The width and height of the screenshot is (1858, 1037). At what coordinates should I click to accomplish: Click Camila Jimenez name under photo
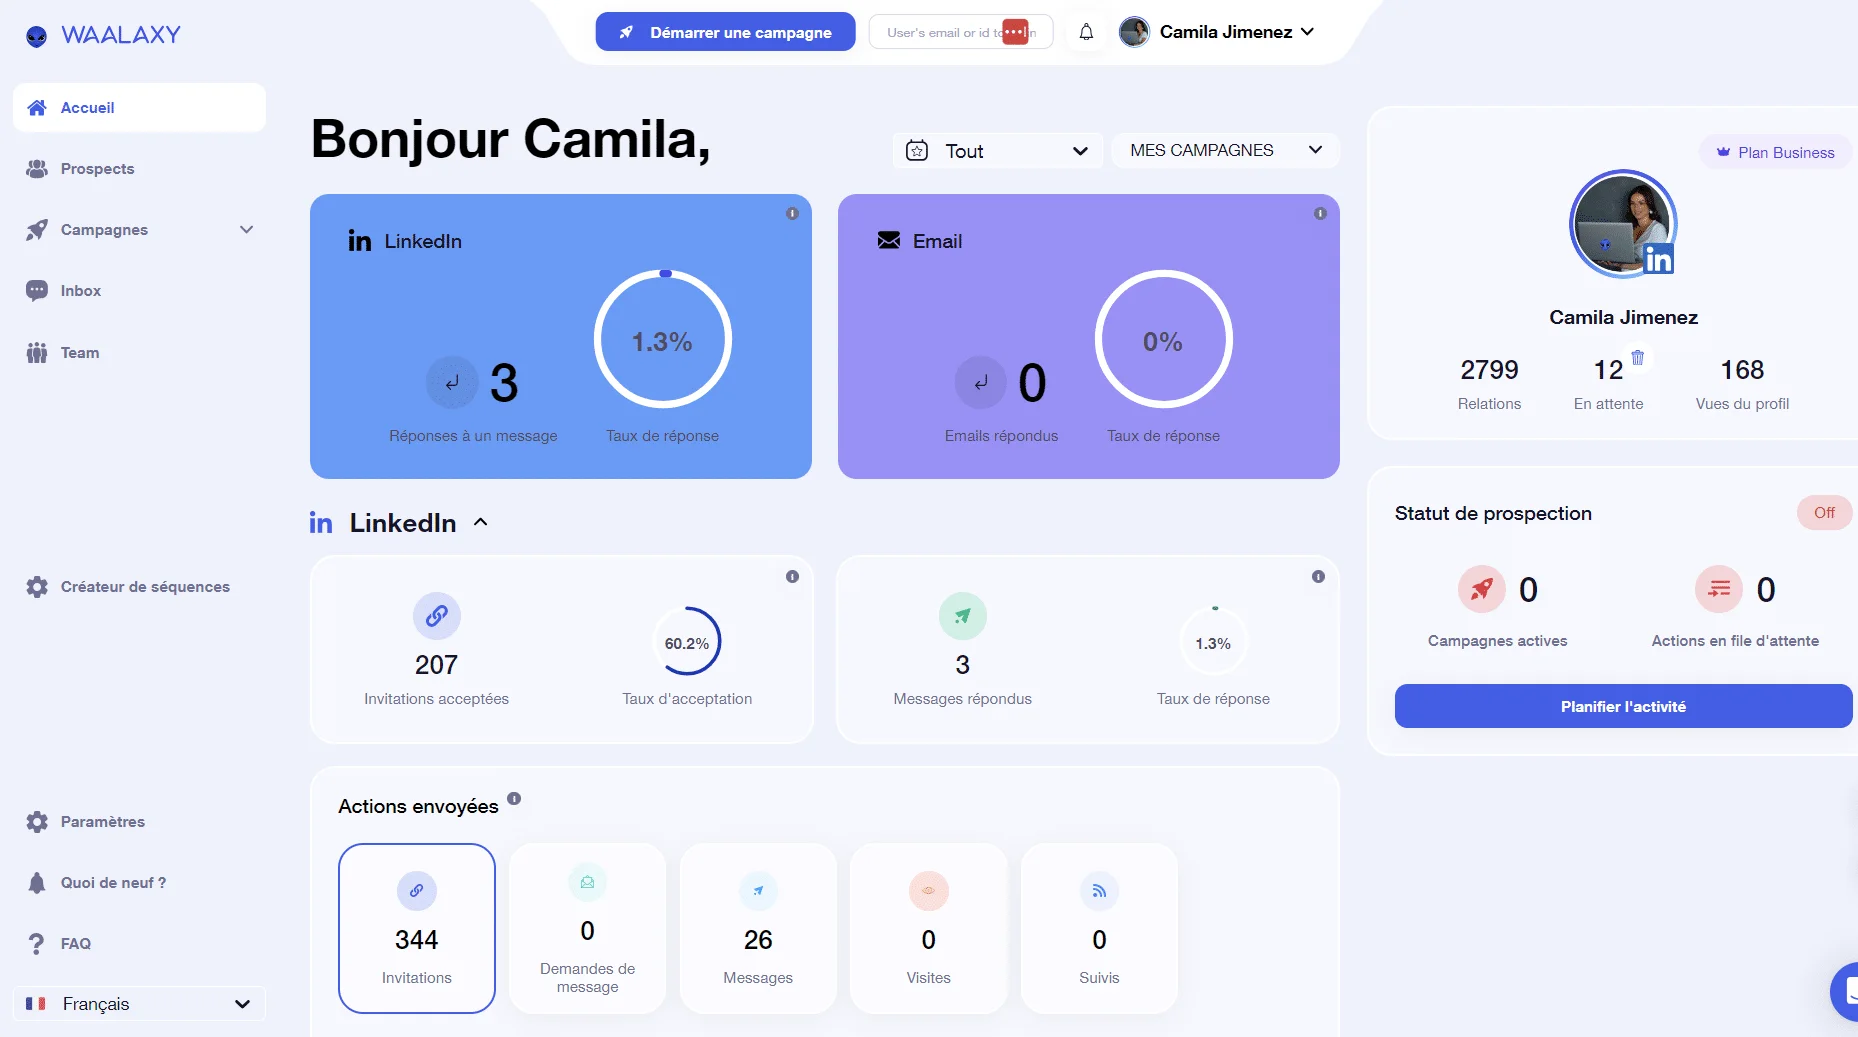[x=1623, y=317]
